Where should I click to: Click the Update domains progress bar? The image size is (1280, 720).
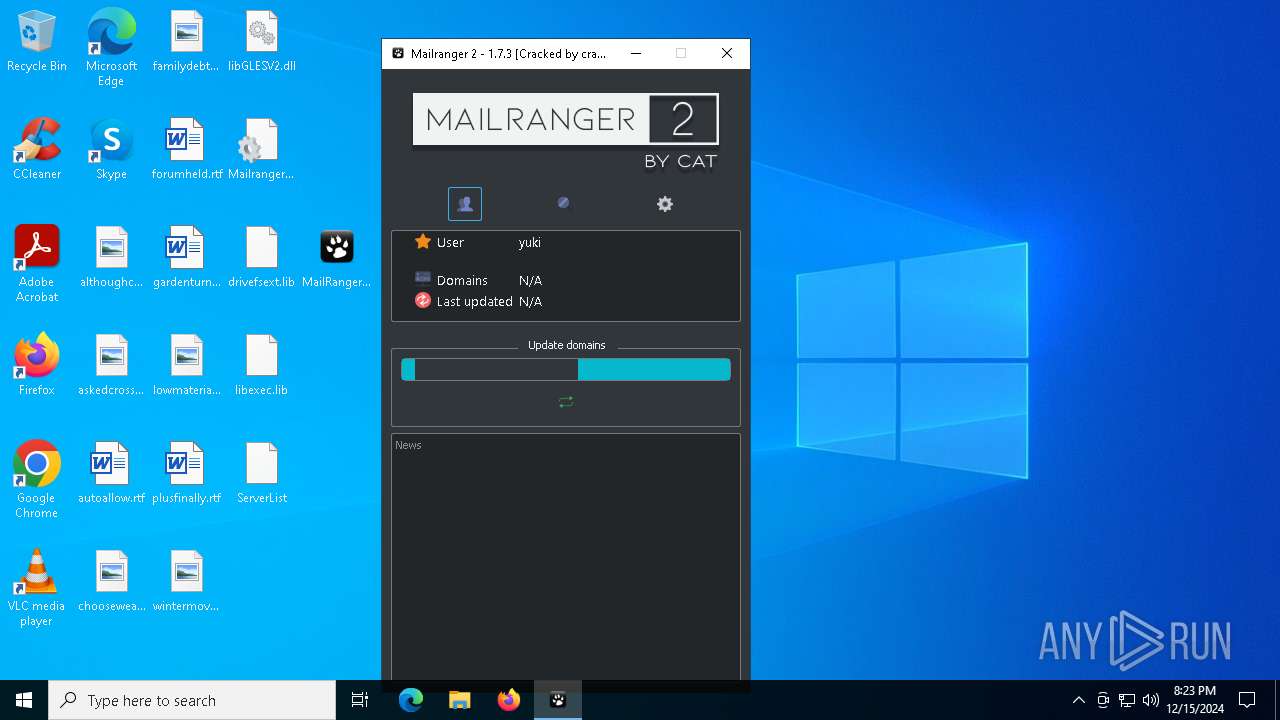click(x=566, y=370)
